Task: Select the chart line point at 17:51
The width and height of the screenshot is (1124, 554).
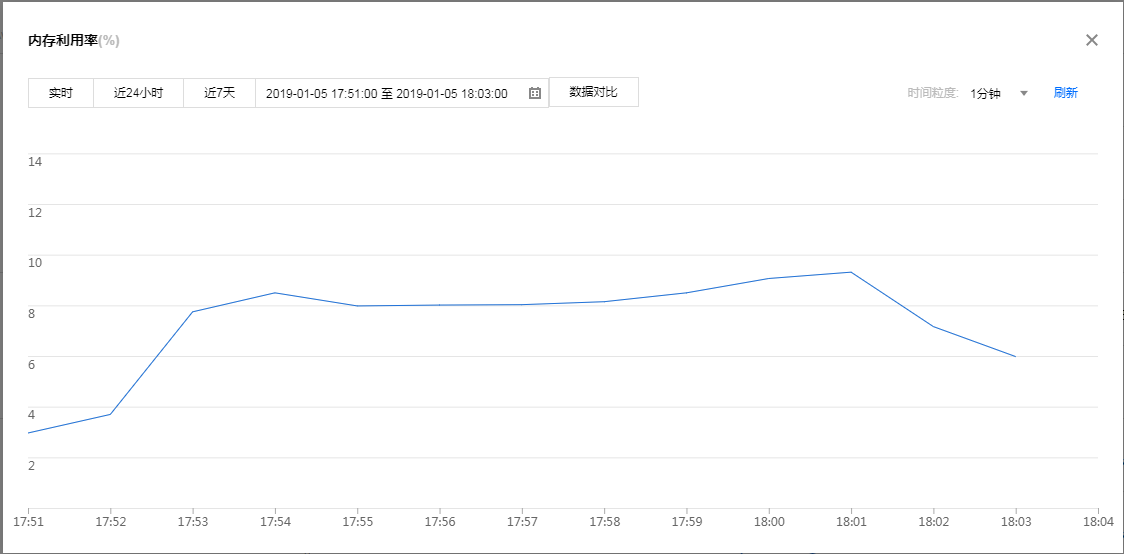Action: pyautogui.click(x=29, y=433)
